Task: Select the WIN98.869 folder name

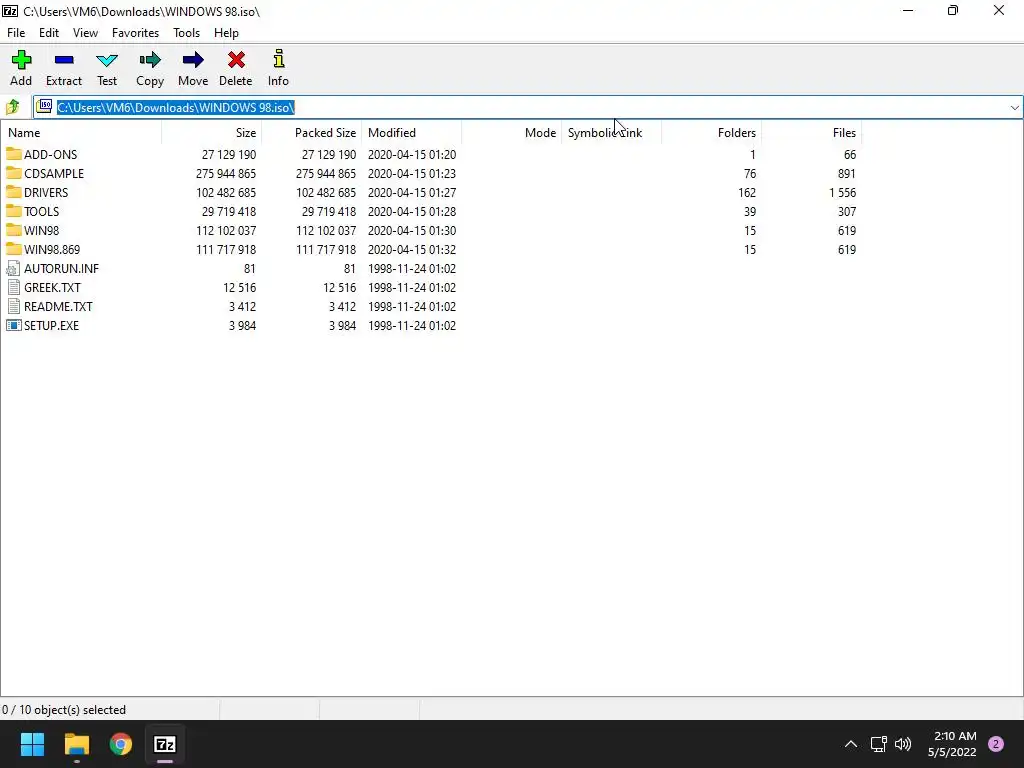Action: click(x=52, y=249)
